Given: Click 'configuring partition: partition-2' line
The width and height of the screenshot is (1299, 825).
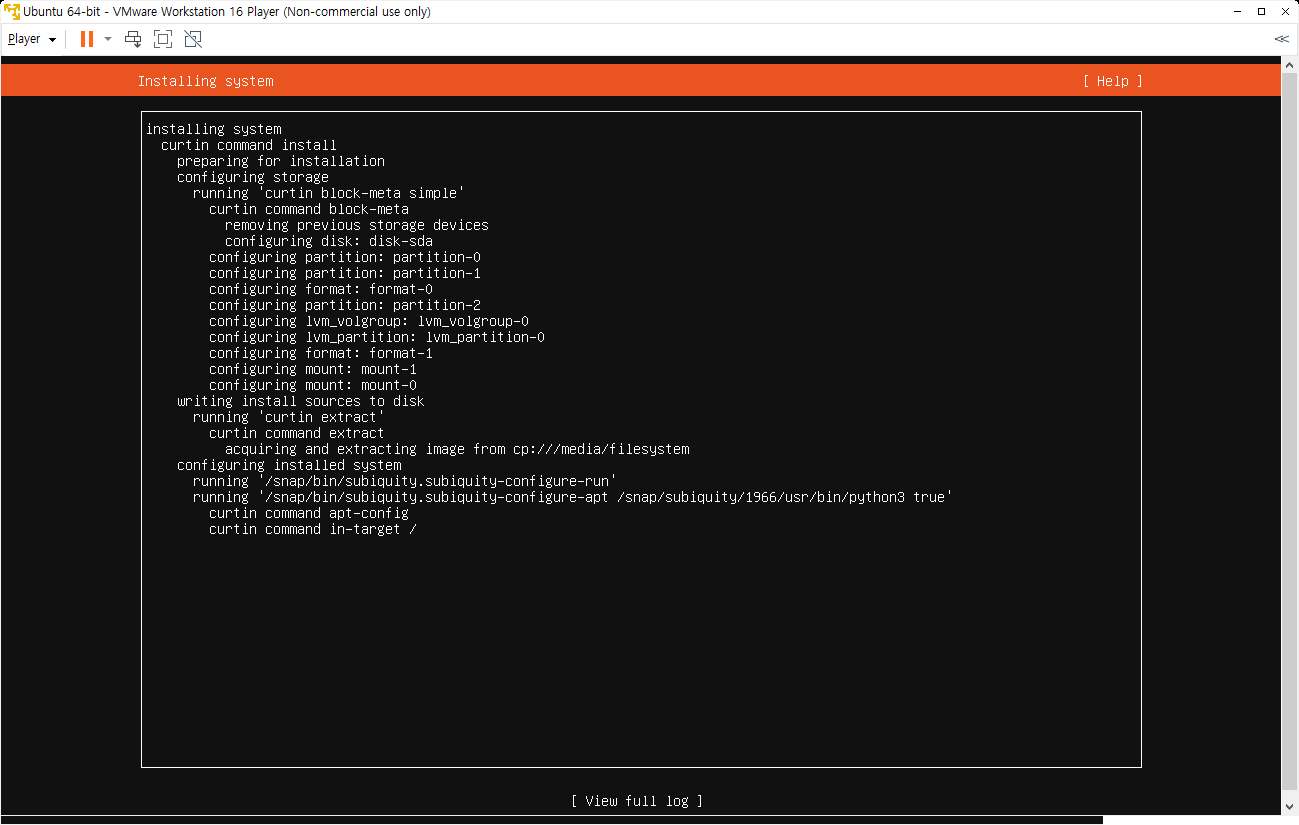Looking at the screenshot, I should tap(345, 305).
